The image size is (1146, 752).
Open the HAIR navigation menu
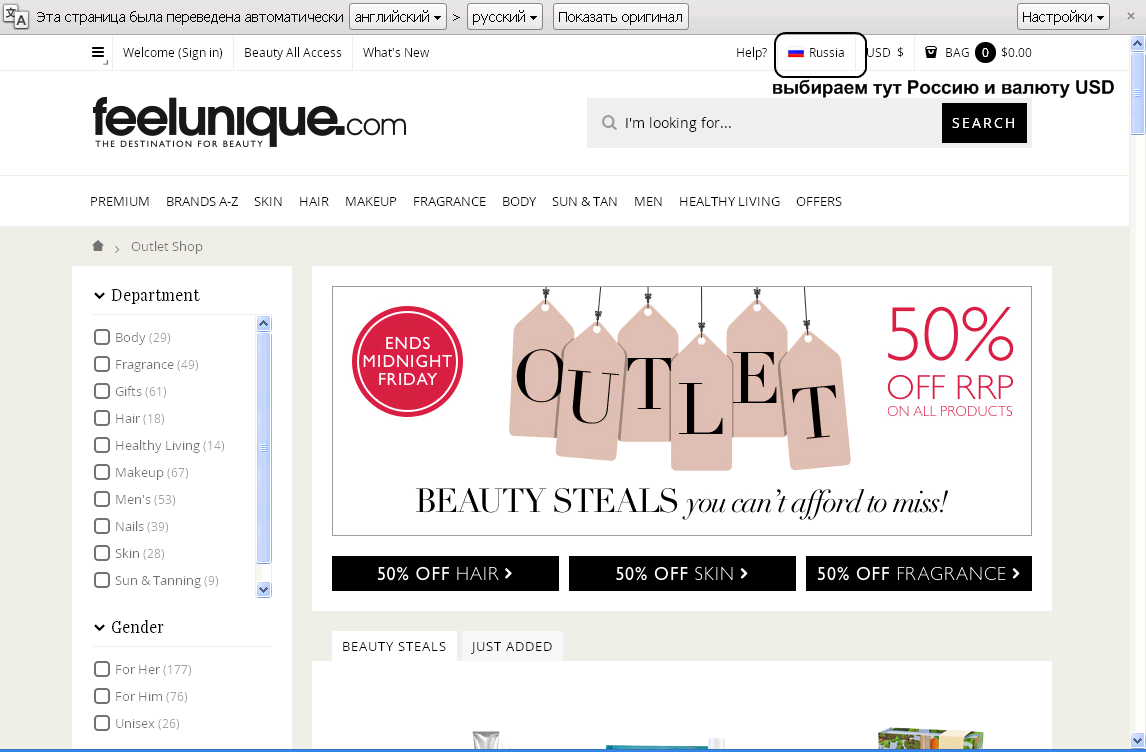[x=314, y=201]
